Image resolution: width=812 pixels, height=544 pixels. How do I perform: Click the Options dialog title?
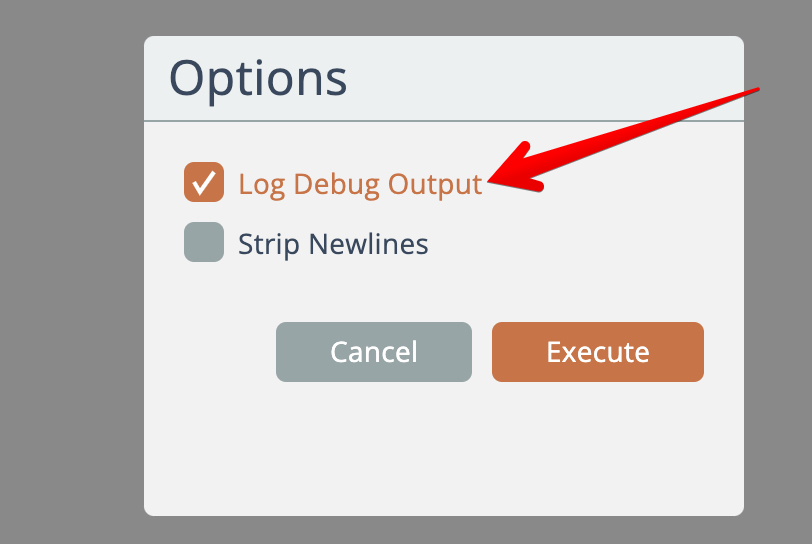coord(258,78)
